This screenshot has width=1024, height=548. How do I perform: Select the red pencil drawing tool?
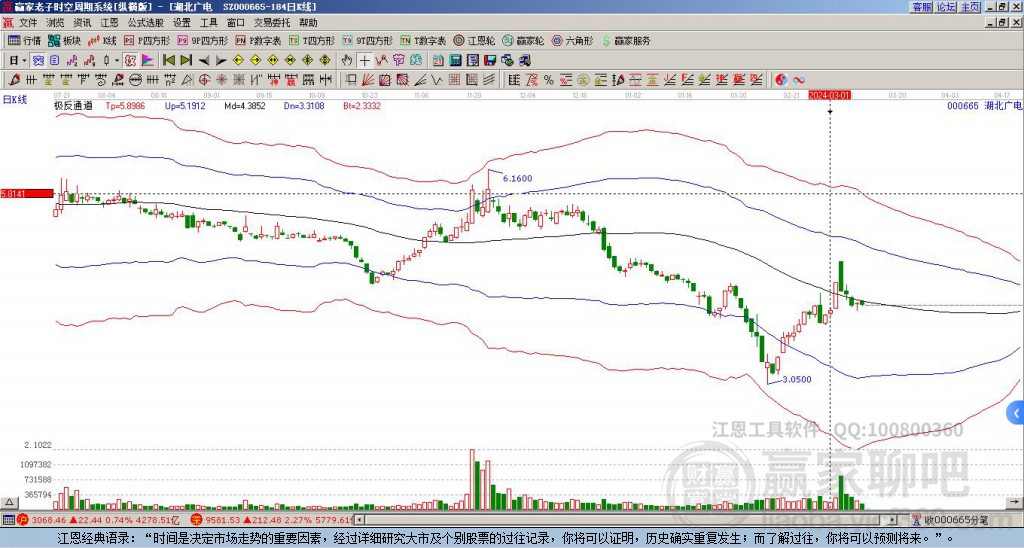tap(14, 80)
